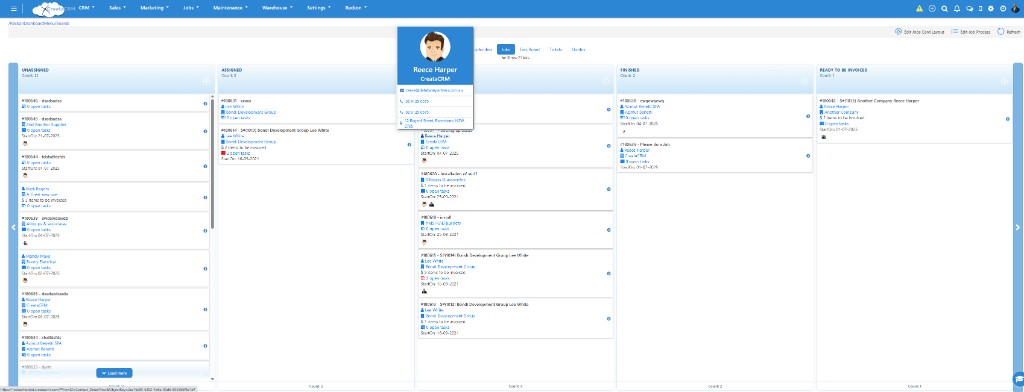Click the address link in contact popup
Image resolution: width=1024 pixels, height=392 pixels.
[x=433, y=123]
